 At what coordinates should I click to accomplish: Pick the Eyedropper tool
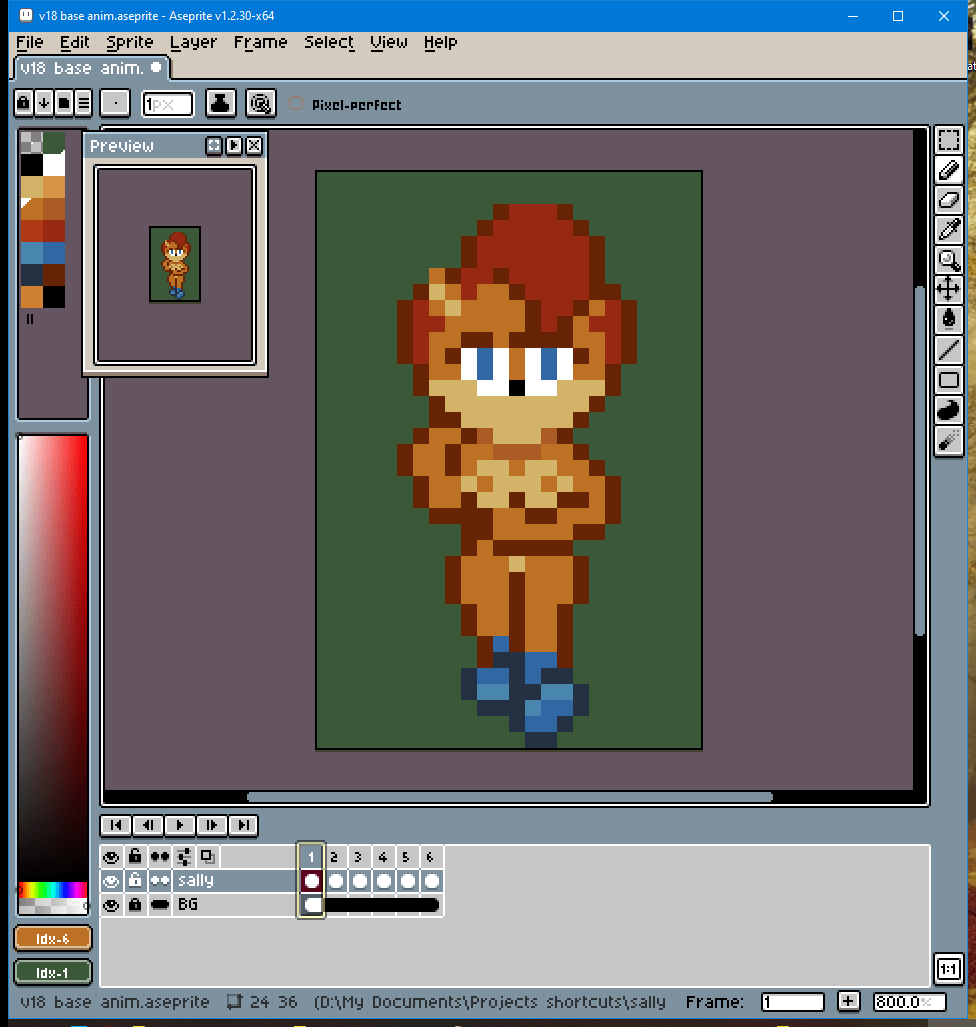948,230
